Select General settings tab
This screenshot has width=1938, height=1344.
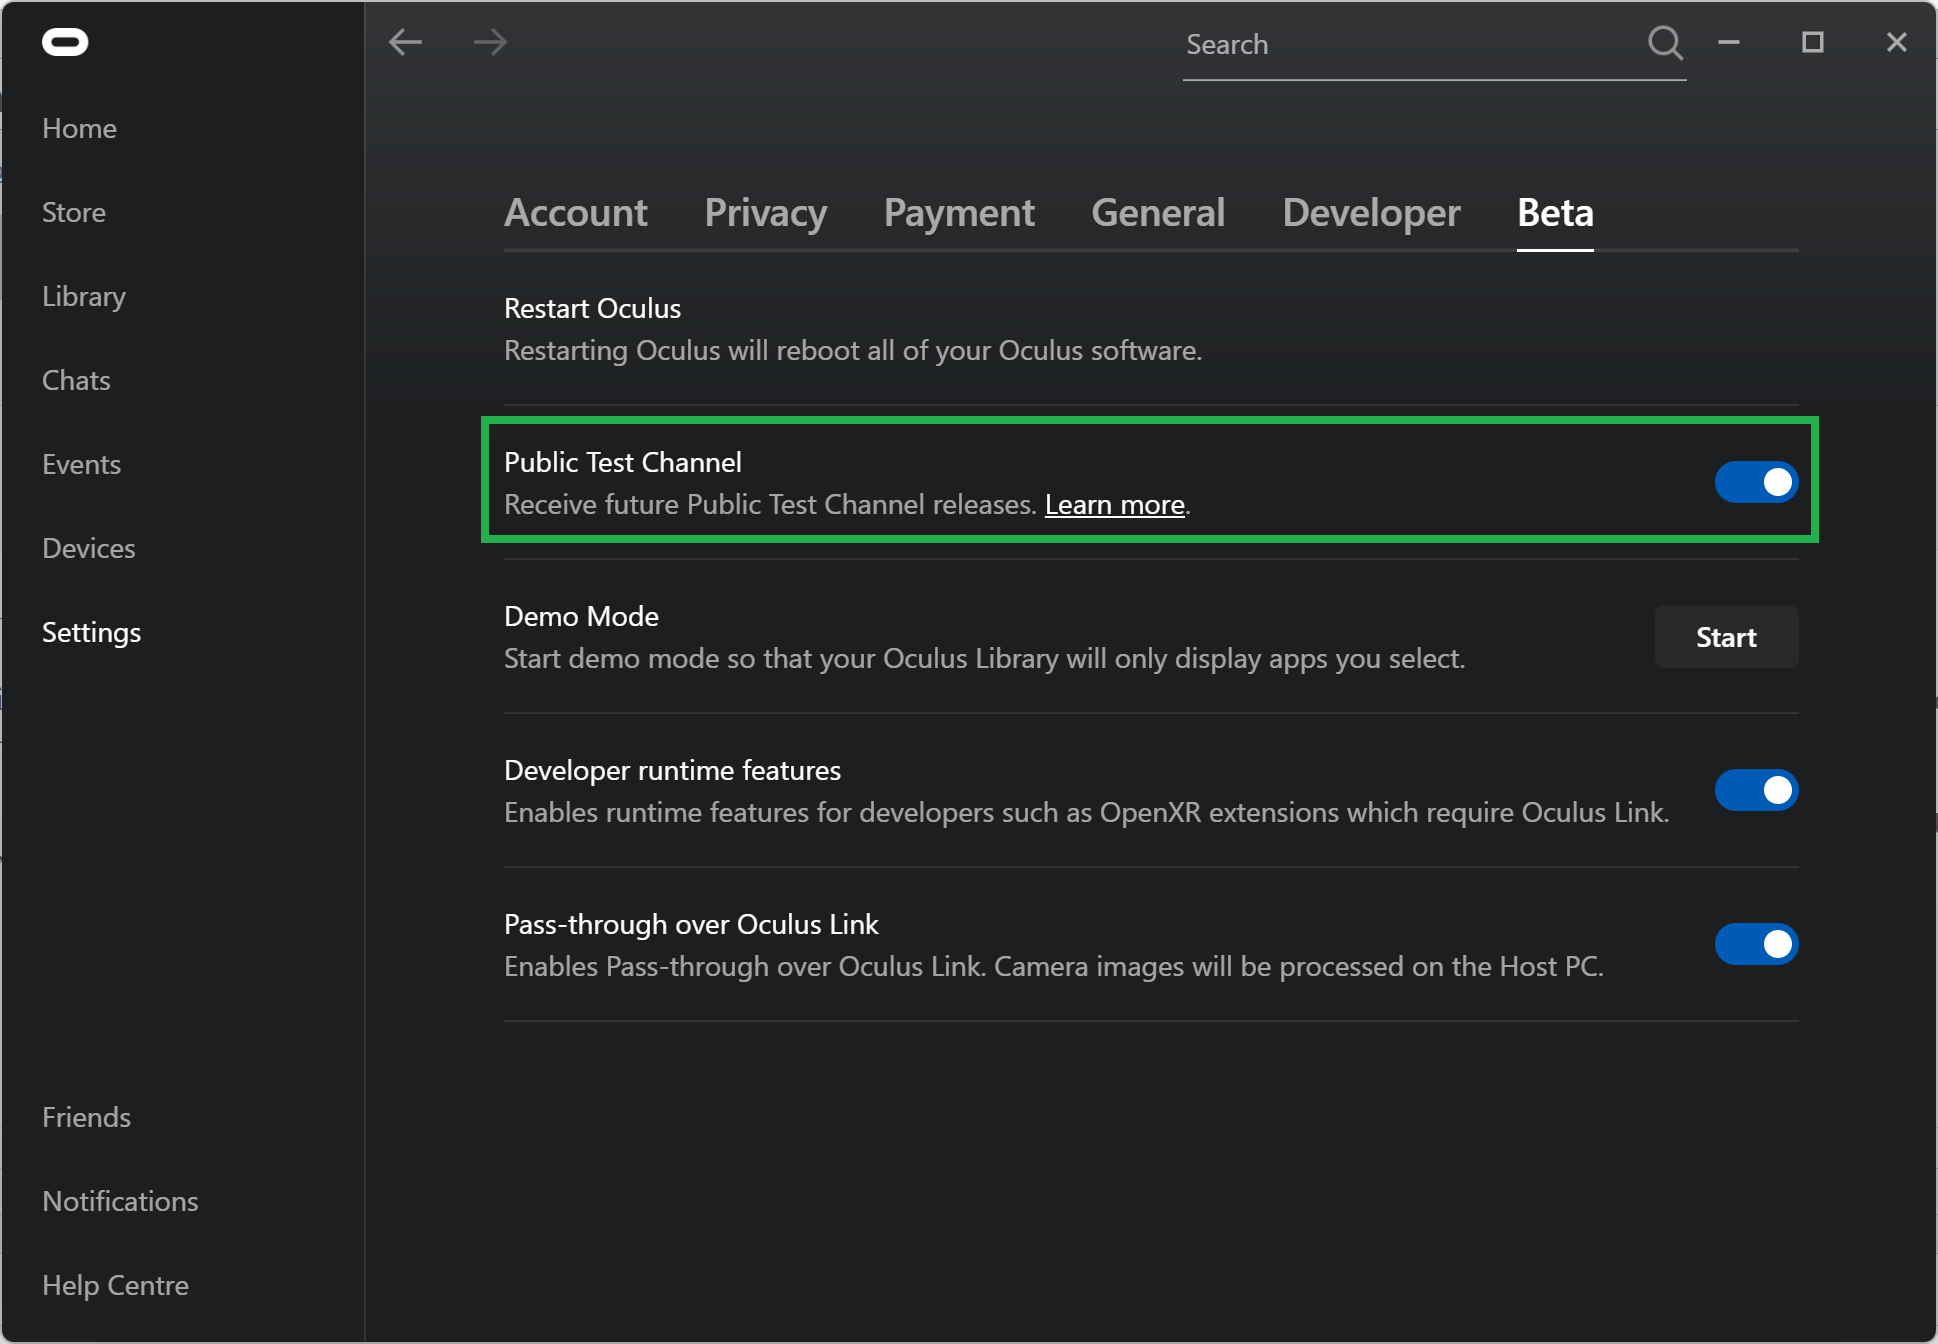[x=1156, y=212]
